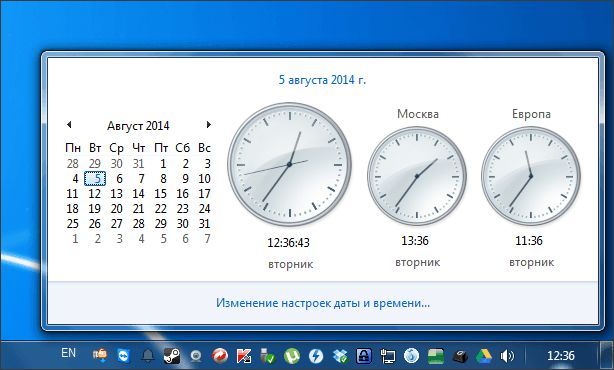
Task: Click the 'Пн' weekday header
Action: [x=73, y=148]
